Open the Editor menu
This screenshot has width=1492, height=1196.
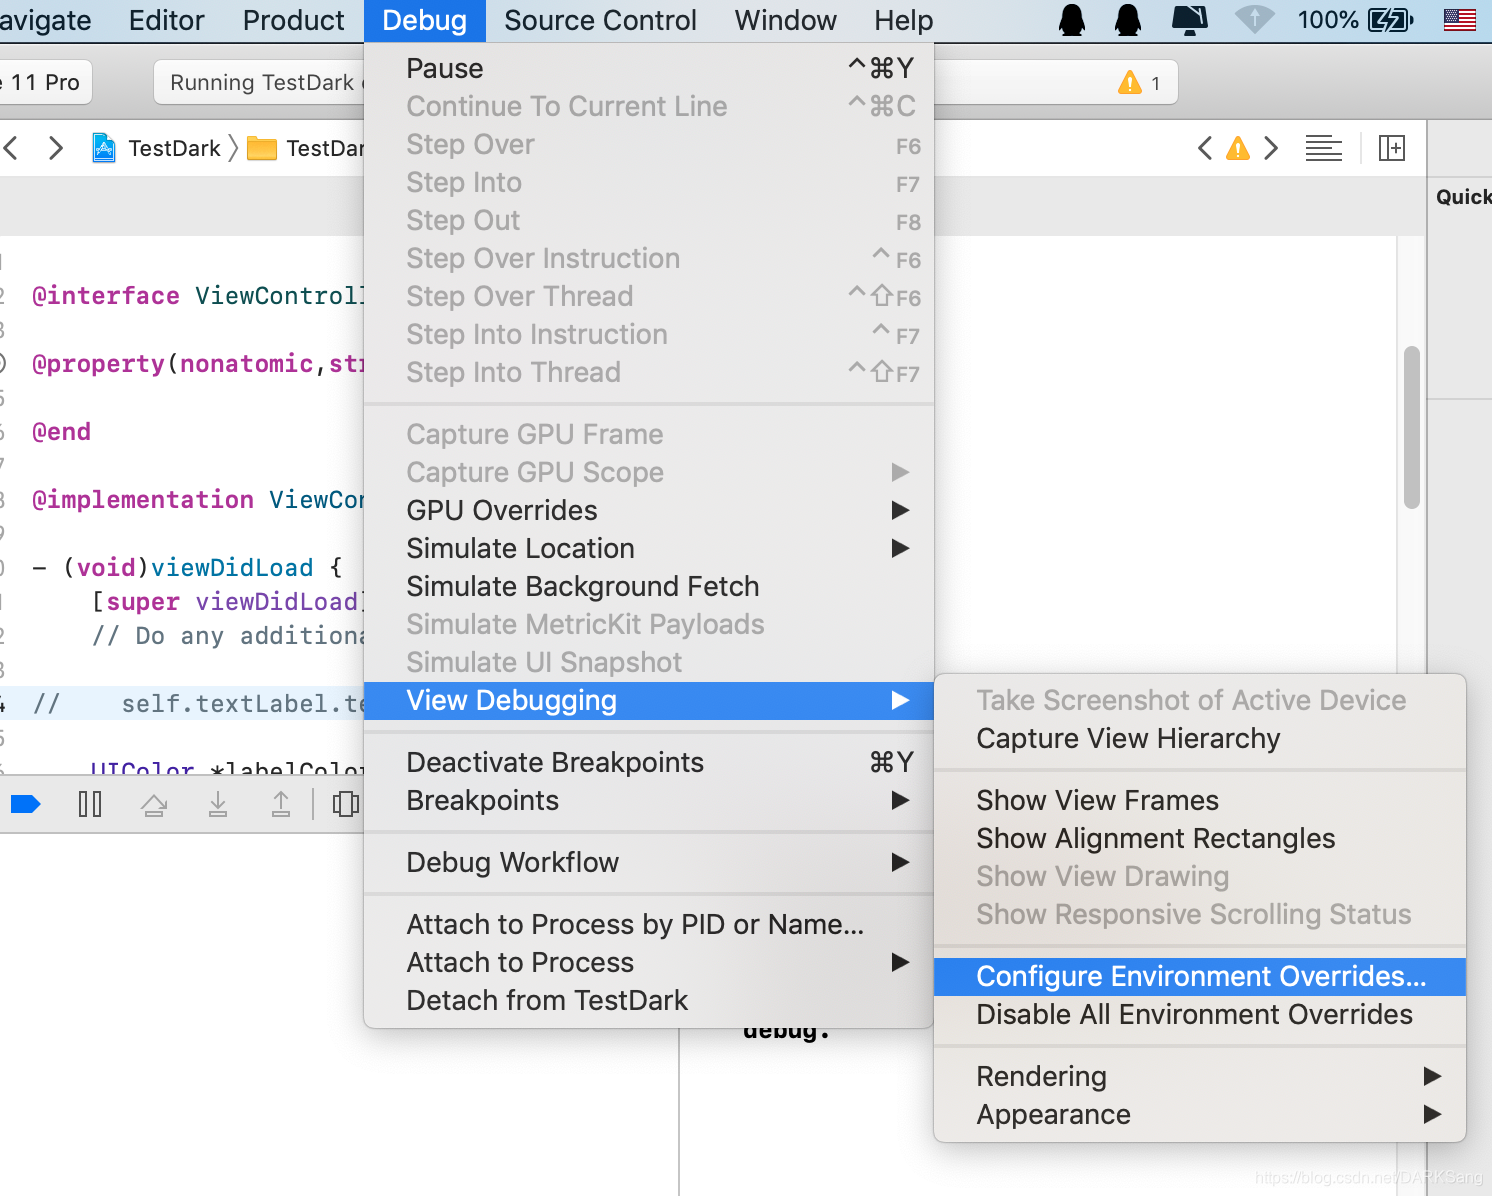click(166, 20)
